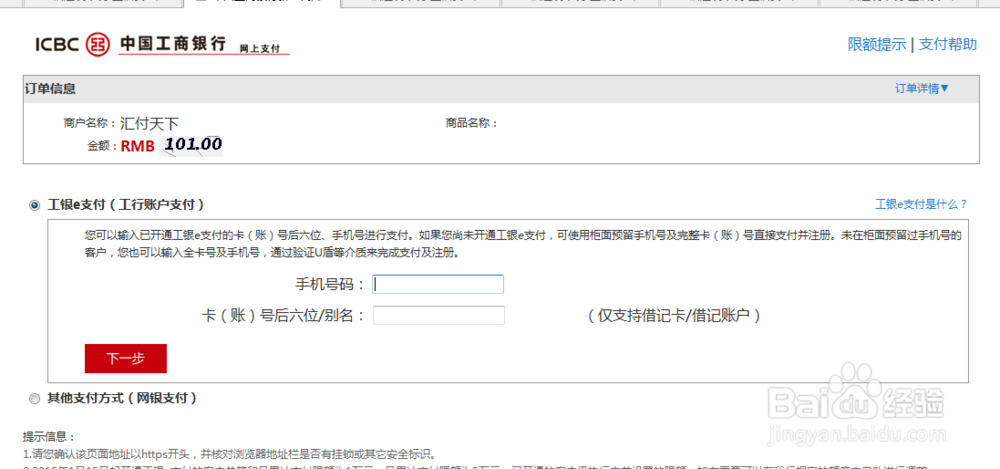
Task: Open the 限额提示 link
Action: click(x=876, y=44)
